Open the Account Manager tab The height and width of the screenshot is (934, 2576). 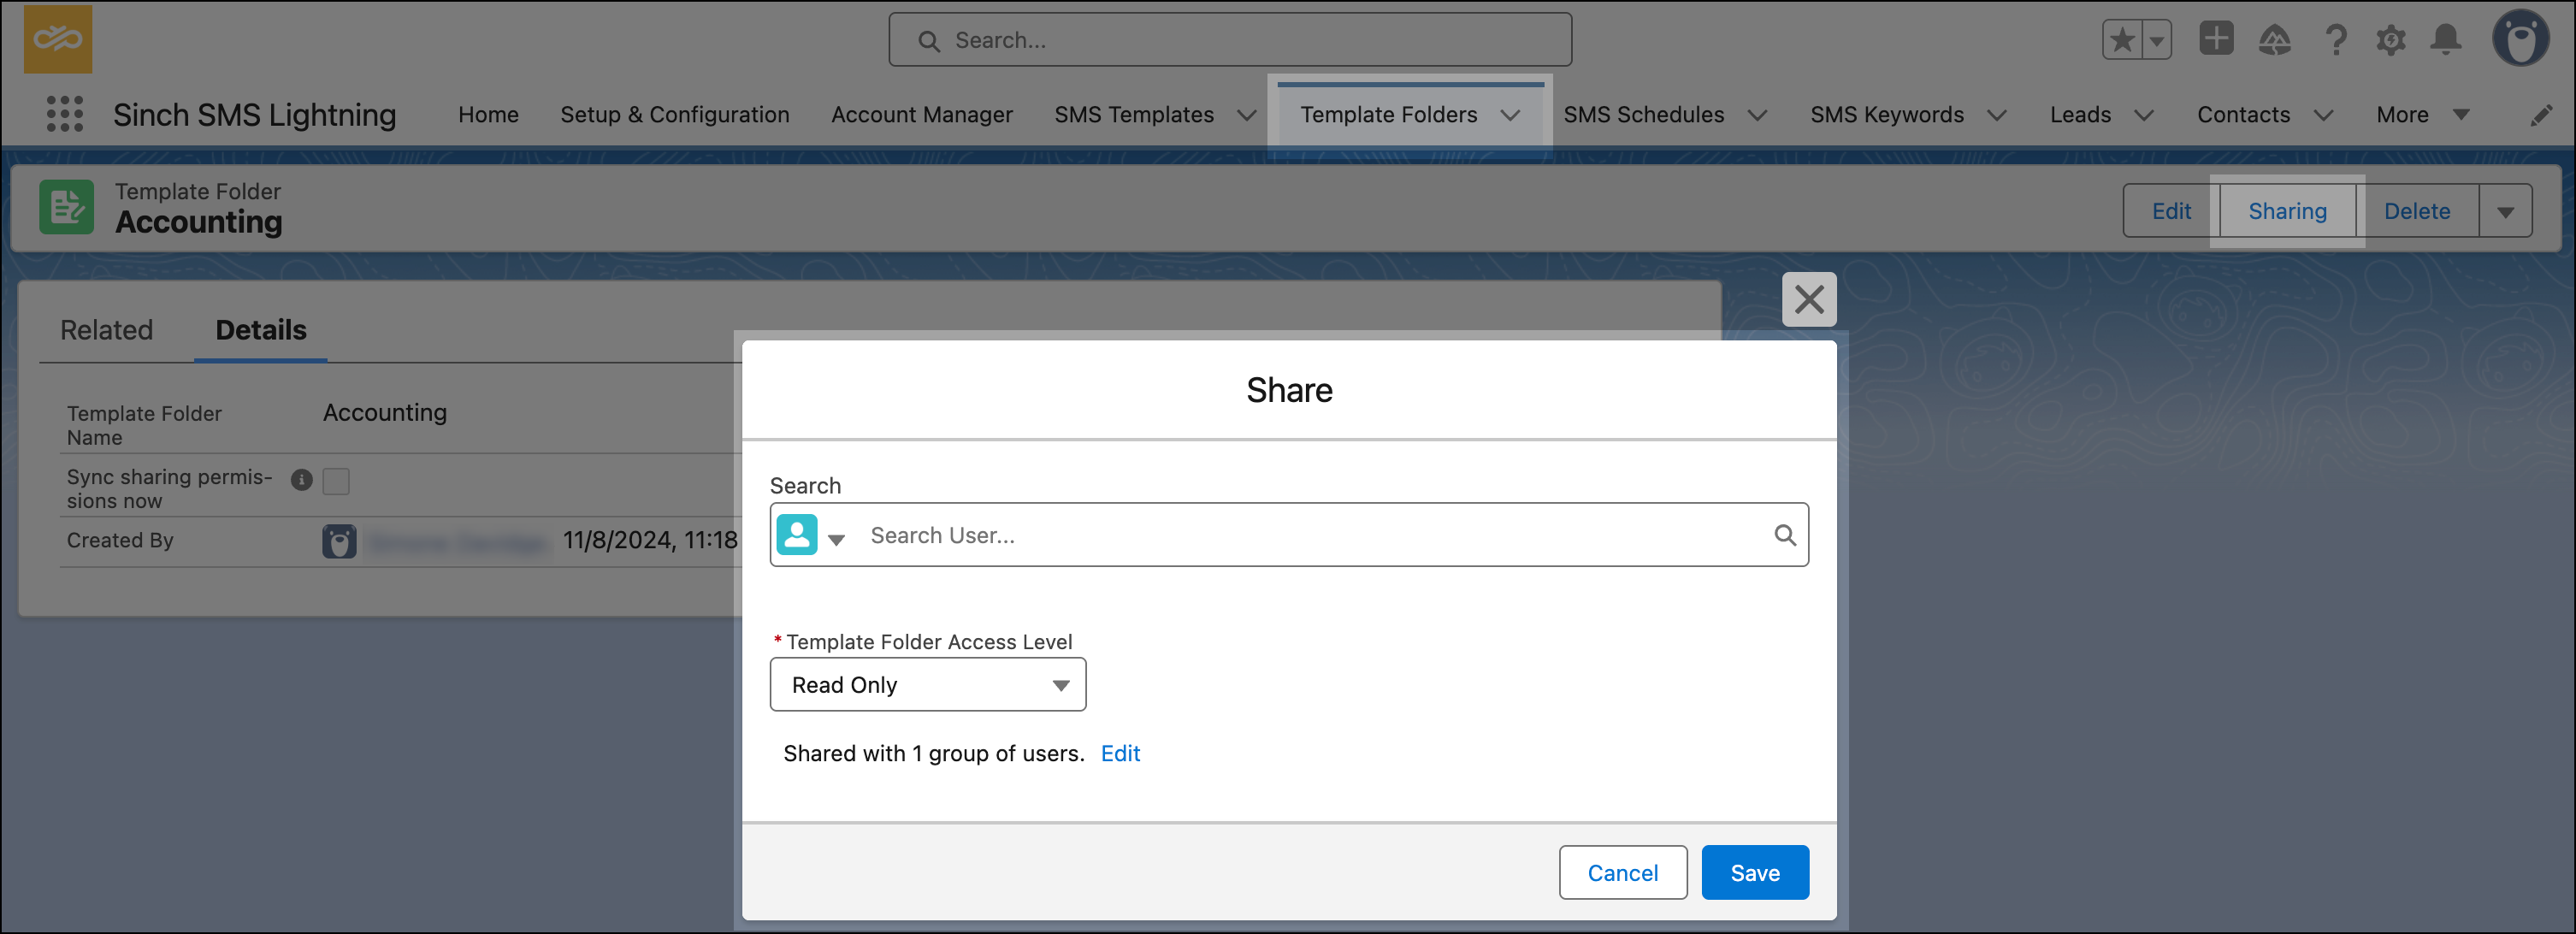click(922, 115)
